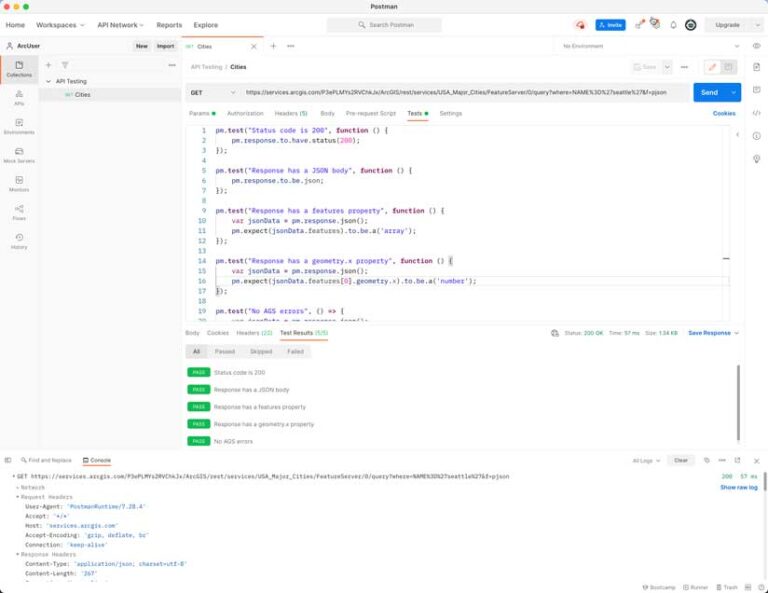
Task: Click Show raw log link
Action: [x=739, y=488]
